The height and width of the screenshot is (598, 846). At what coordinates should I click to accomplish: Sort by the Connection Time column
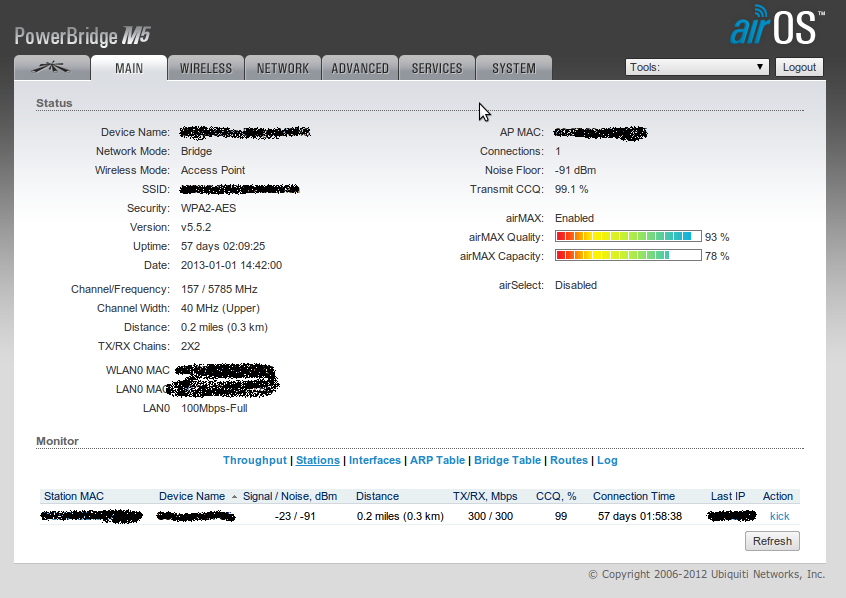click(634, 497)
